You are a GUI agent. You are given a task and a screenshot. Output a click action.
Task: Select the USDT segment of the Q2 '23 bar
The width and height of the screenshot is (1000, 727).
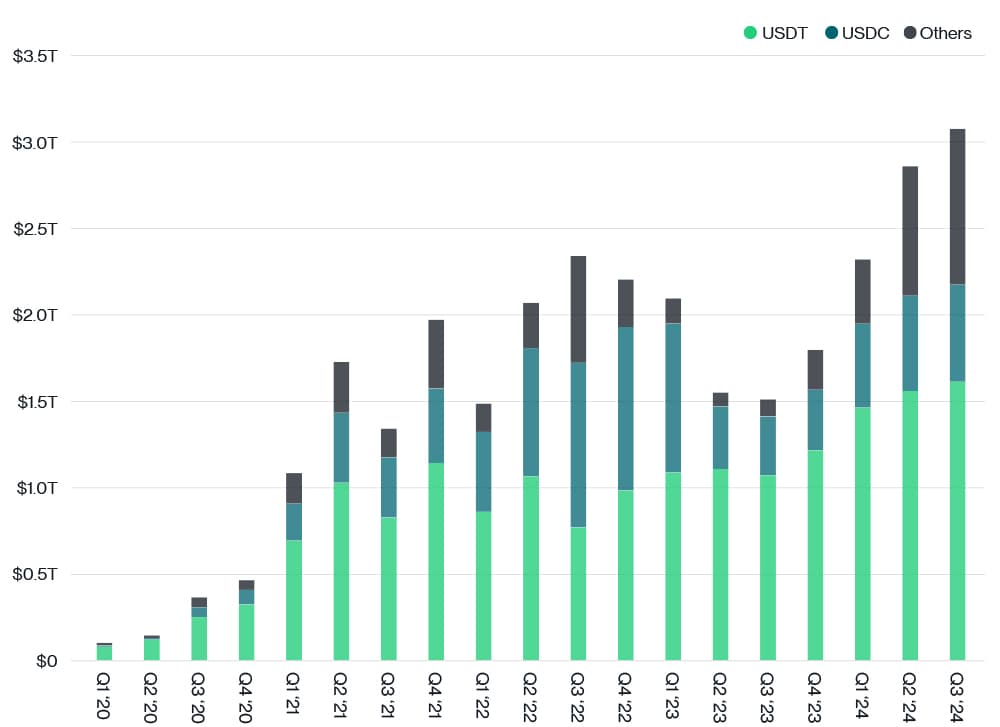[x=720, y=564]
